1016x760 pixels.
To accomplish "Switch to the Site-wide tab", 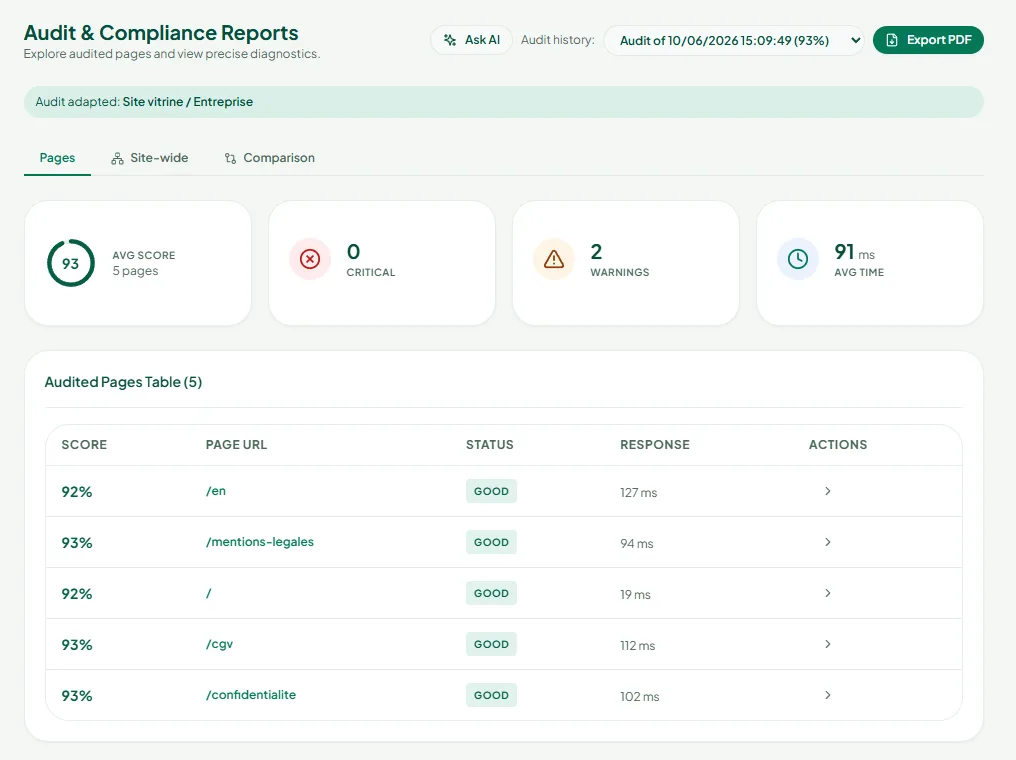I will pos(150,158).
